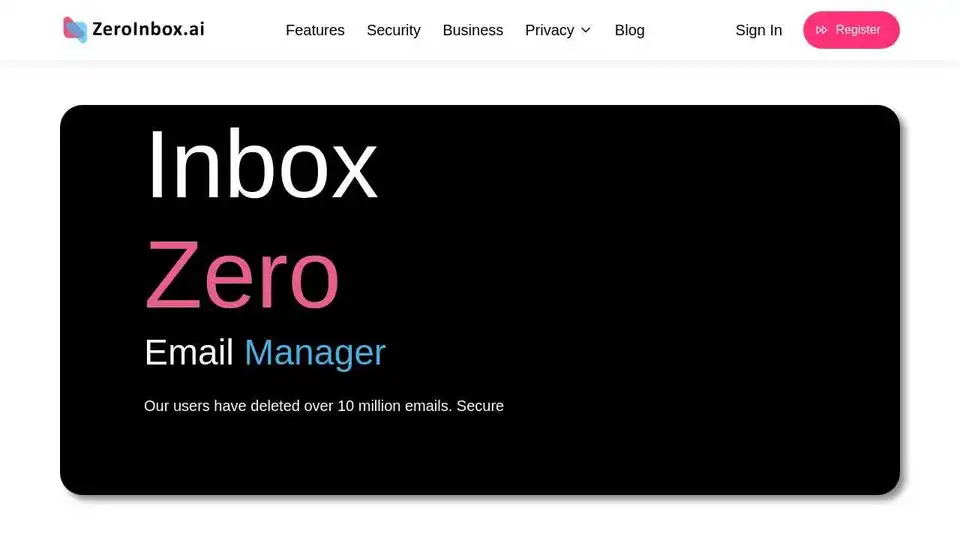Click the text about 10 million deleted emails
Screen dimensions: 960x540
(324, 405)
